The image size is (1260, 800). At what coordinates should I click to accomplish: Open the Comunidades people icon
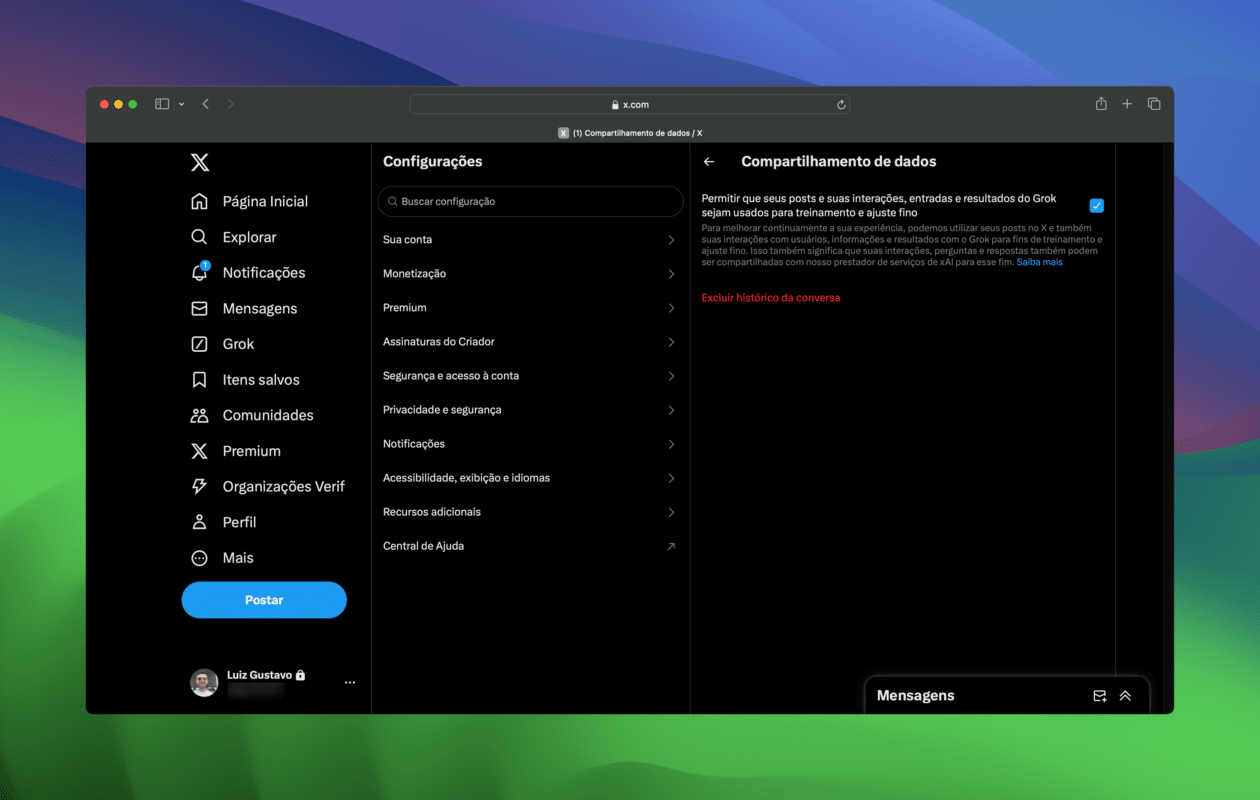(x=200, y=415)
